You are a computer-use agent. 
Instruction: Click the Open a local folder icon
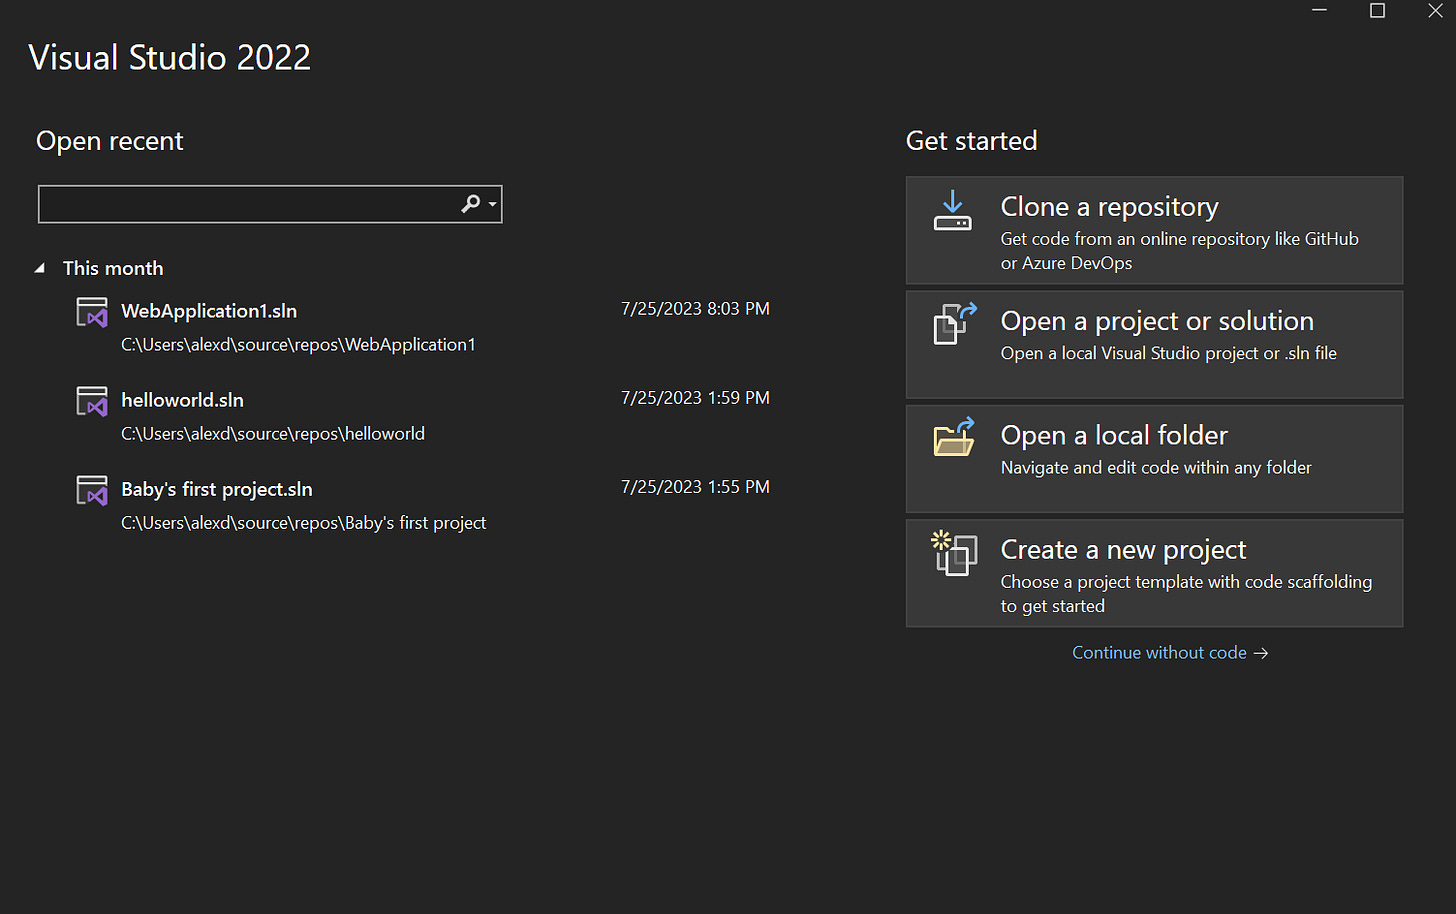pyautogui.click(x=954, y=438)
